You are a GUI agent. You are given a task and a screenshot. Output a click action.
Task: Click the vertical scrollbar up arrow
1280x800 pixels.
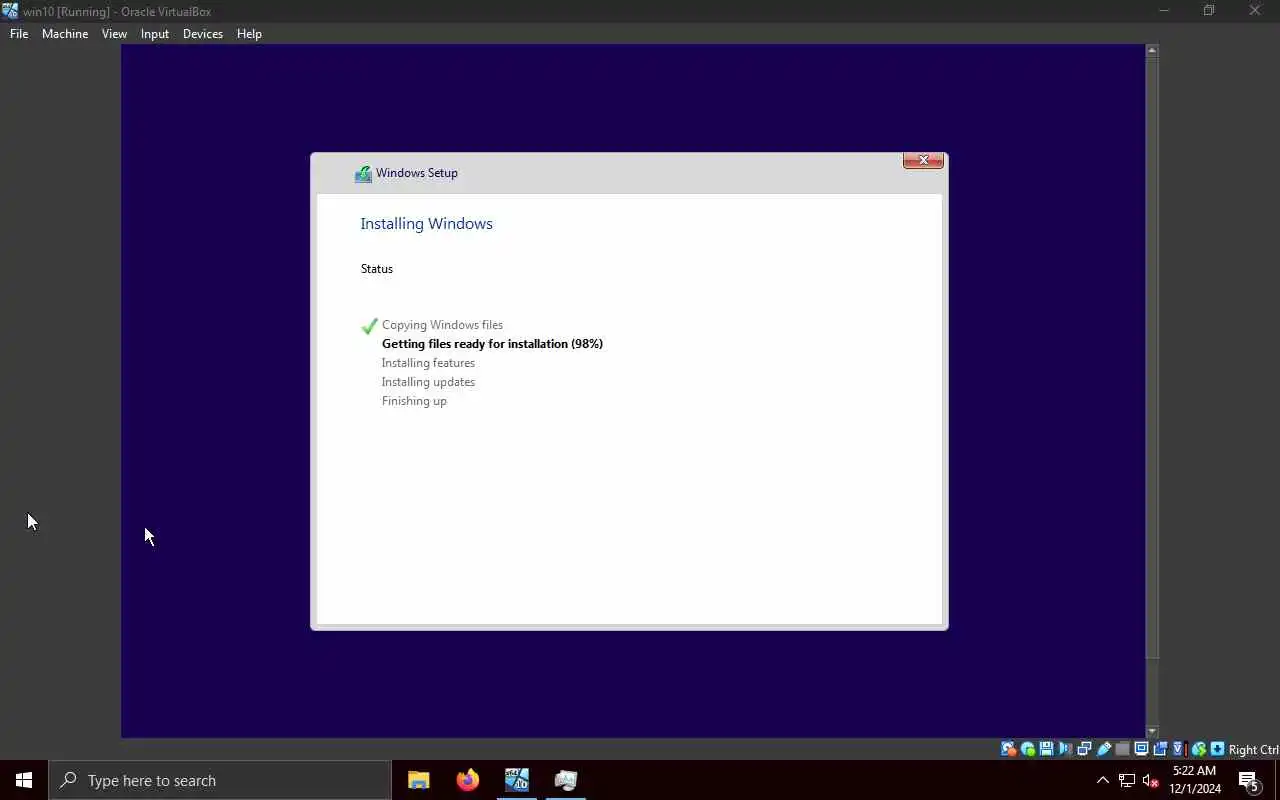point(1152,50)
